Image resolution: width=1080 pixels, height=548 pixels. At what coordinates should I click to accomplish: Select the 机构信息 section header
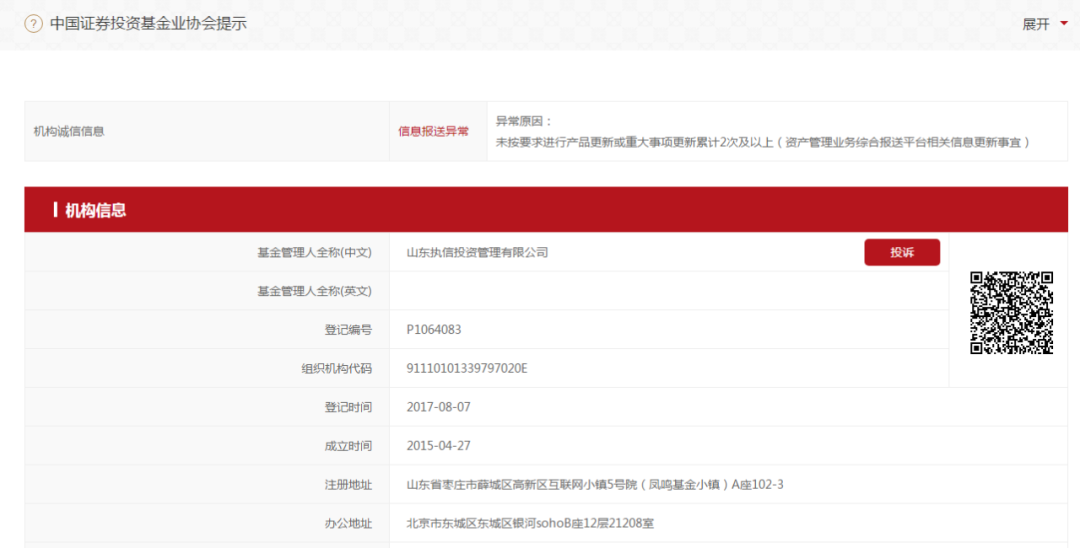tap(96, 210)
